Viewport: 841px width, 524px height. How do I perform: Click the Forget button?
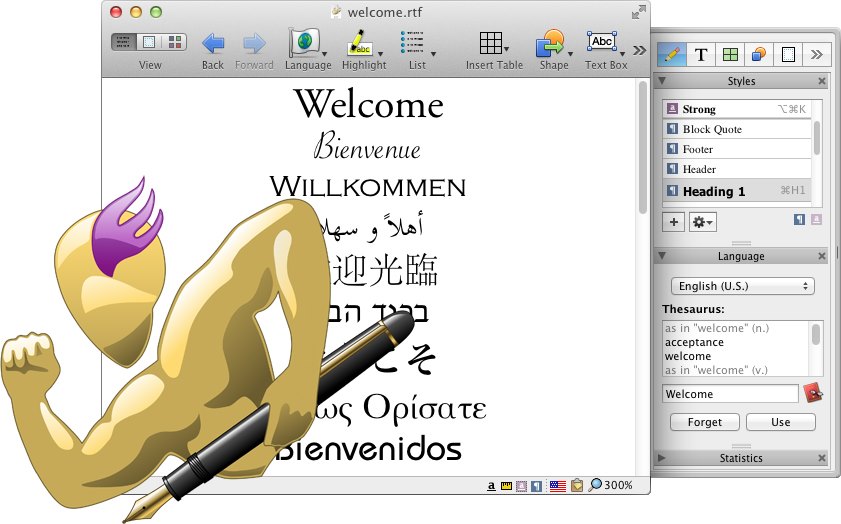click(x=704, y=422)
